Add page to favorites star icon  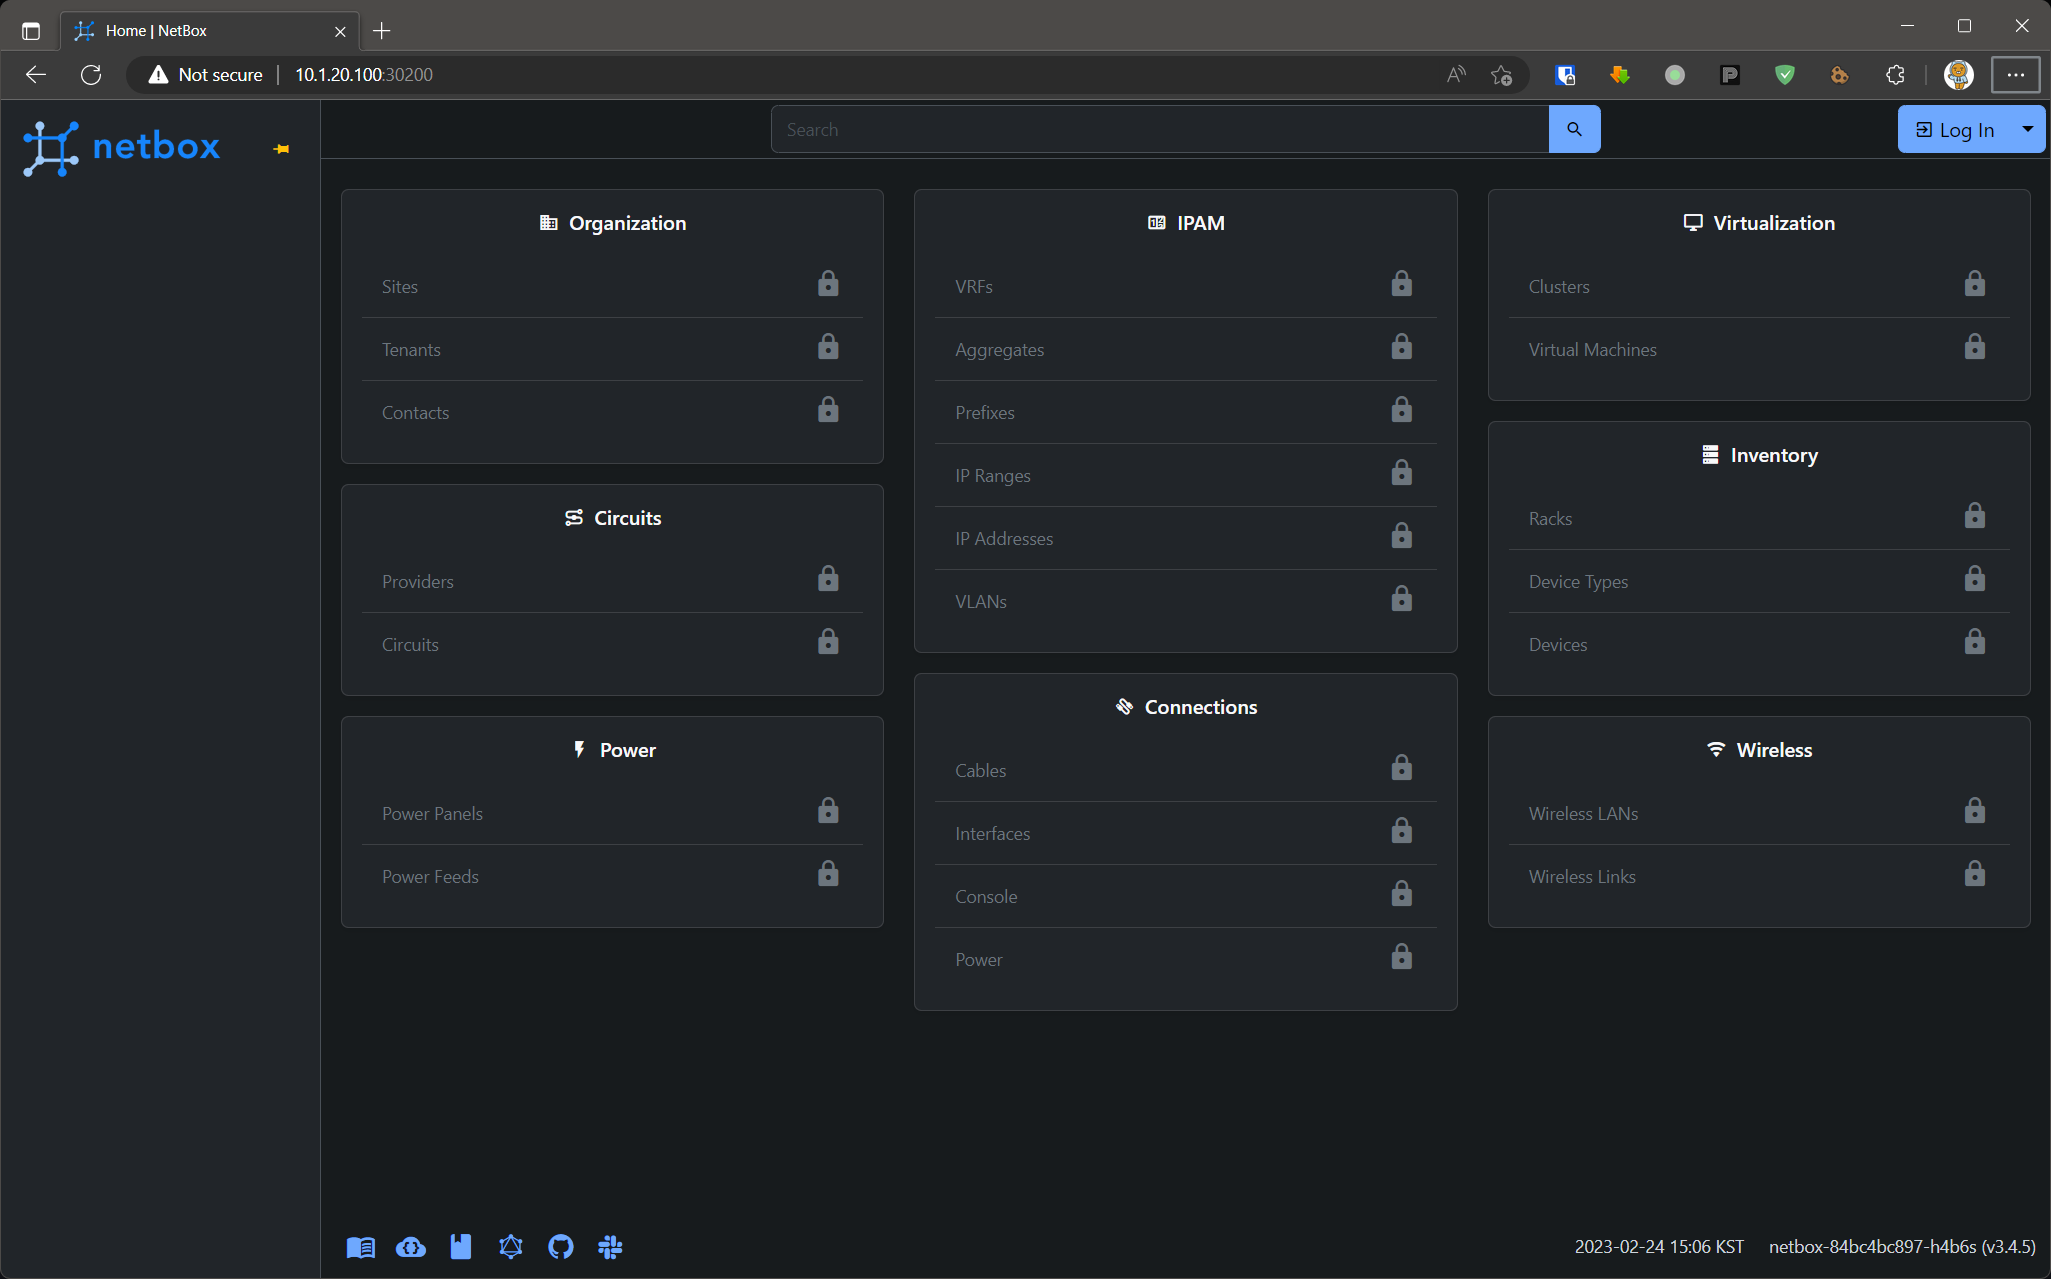click(1501, 75)
